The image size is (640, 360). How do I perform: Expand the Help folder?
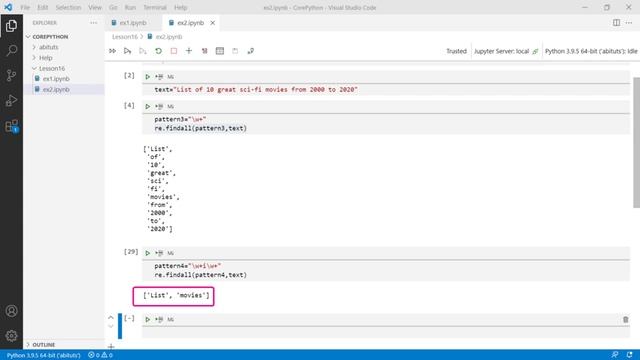(45, 58)
